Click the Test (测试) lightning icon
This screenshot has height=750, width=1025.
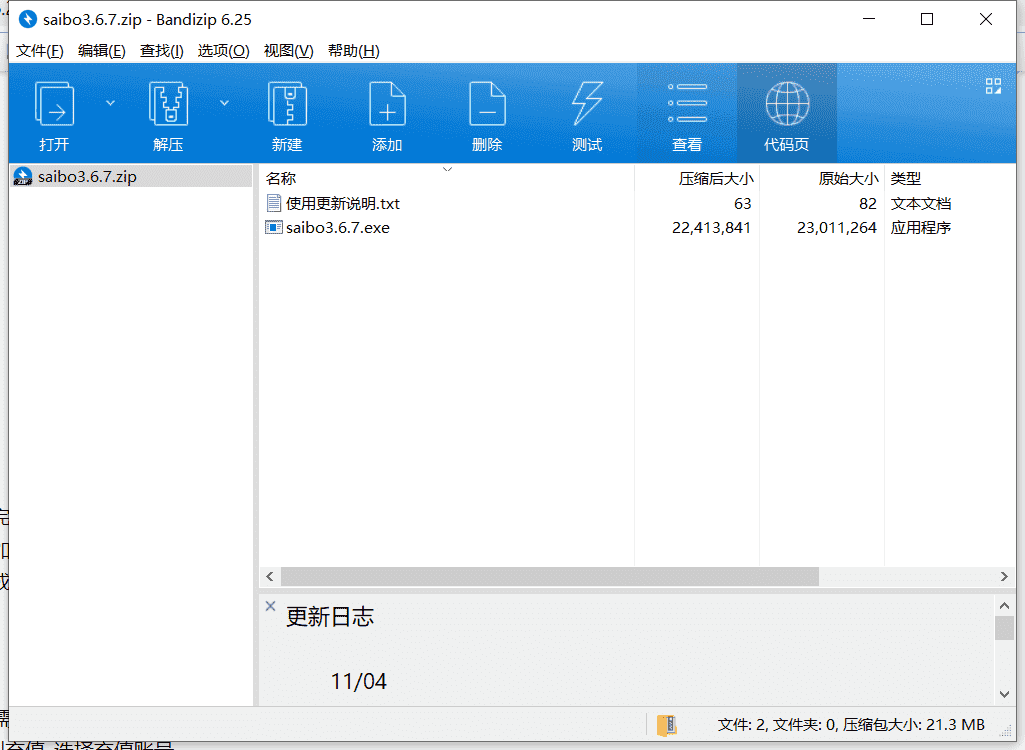tap(587, 104)
